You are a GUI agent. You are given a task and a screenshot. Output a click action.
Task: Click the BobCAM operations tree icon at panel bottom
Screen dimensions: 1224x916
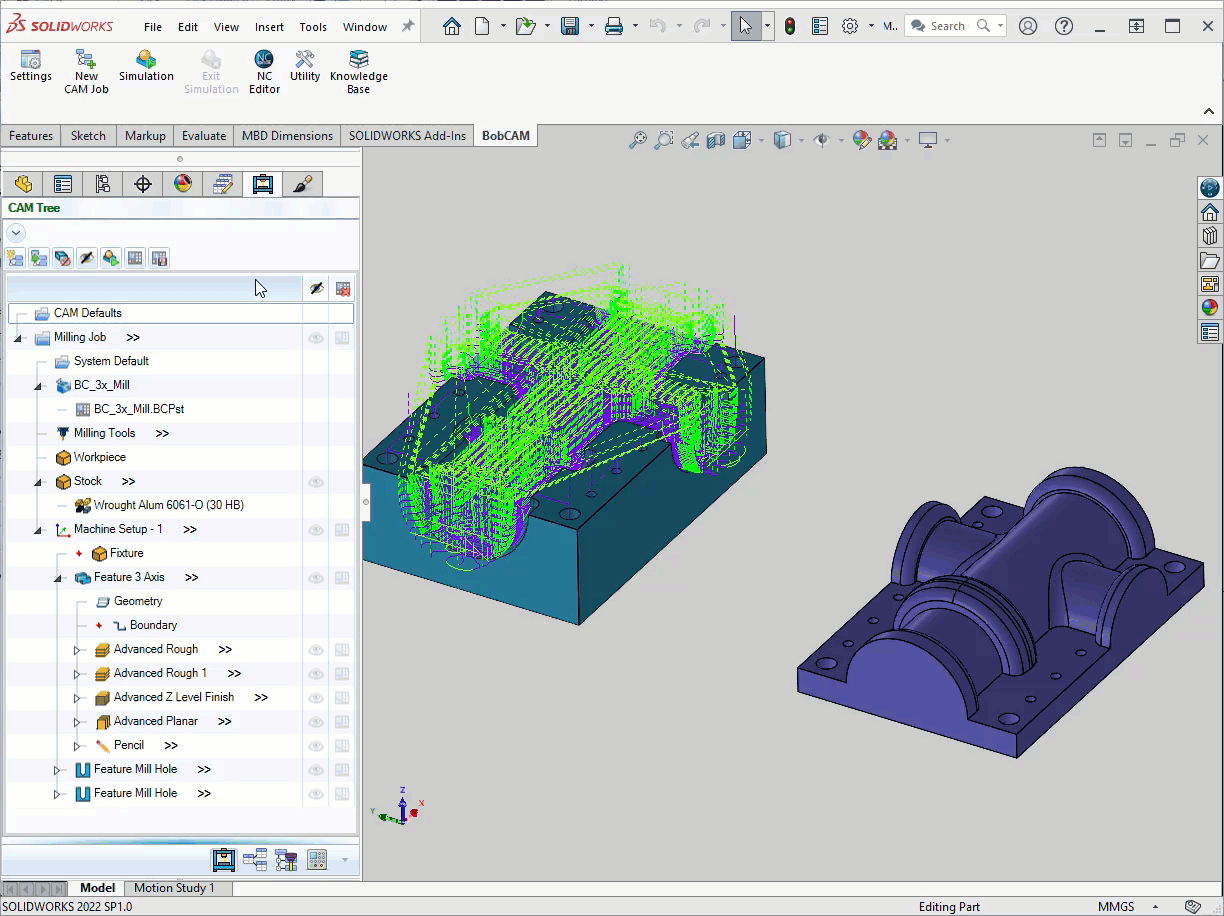click(x=255, y=859)
